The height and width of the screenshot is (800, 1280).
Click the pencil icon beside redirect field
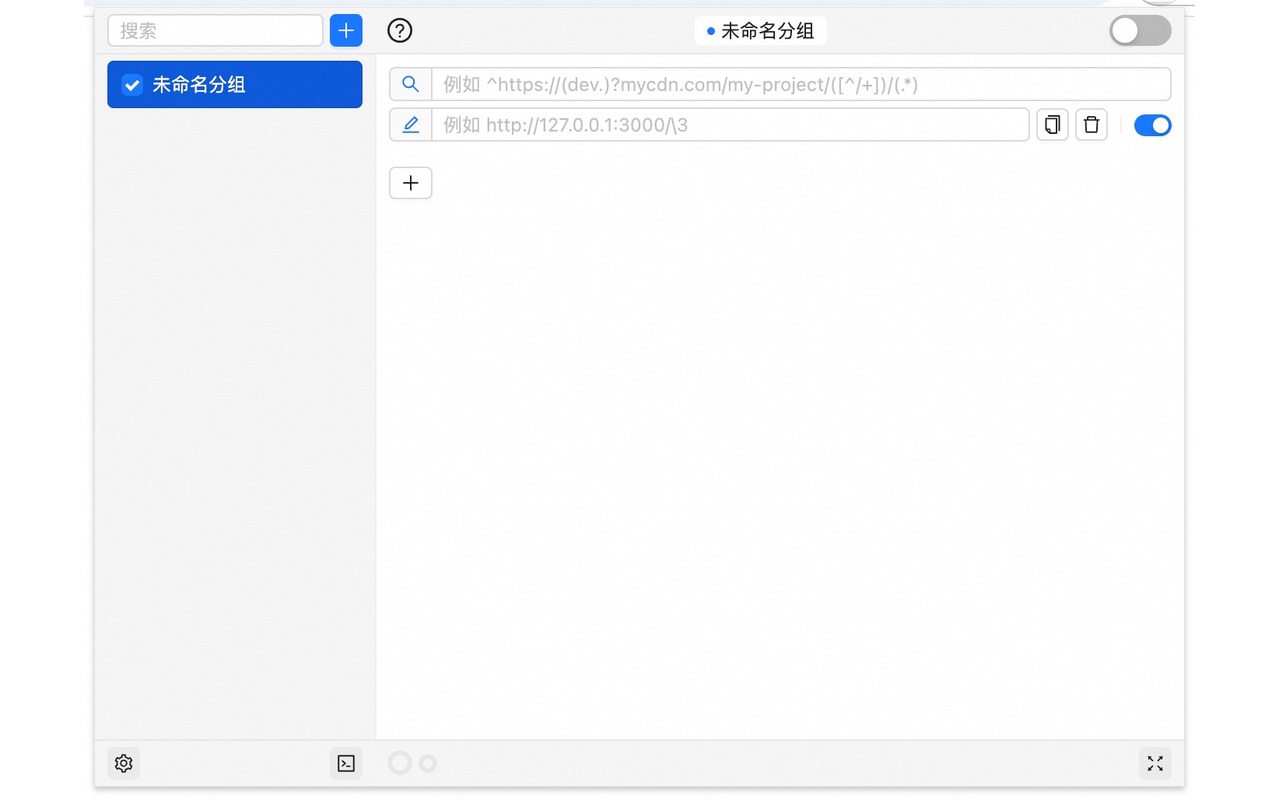click(410, 125)
